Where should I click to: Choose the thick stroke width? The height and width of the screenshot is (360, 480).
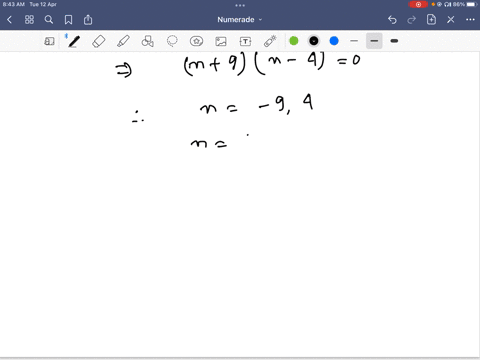point(394,41)
